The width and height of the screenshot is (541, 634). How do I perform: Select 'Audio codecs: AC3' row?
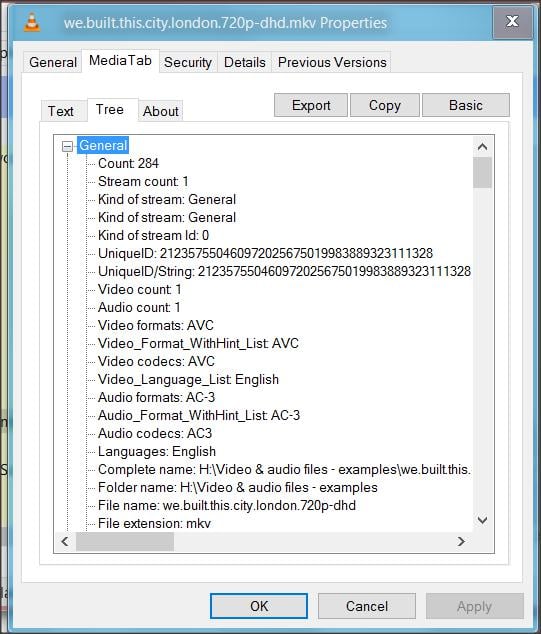155,433
